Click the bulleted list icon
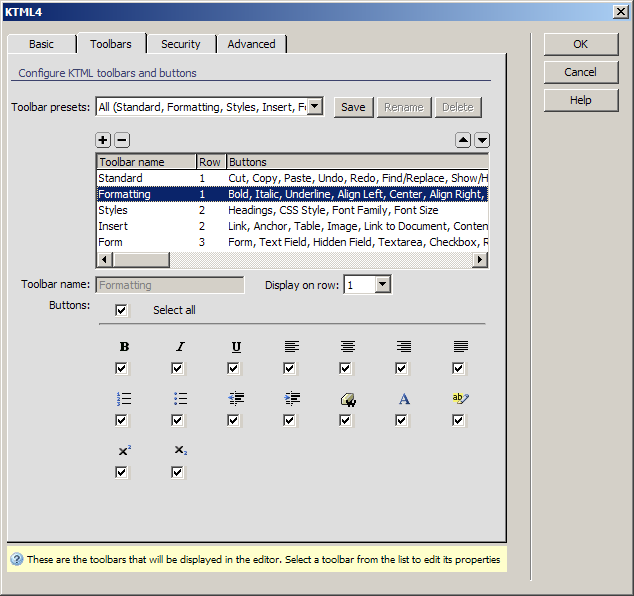This screenshot has height=596, width=634. coord(180,399)
